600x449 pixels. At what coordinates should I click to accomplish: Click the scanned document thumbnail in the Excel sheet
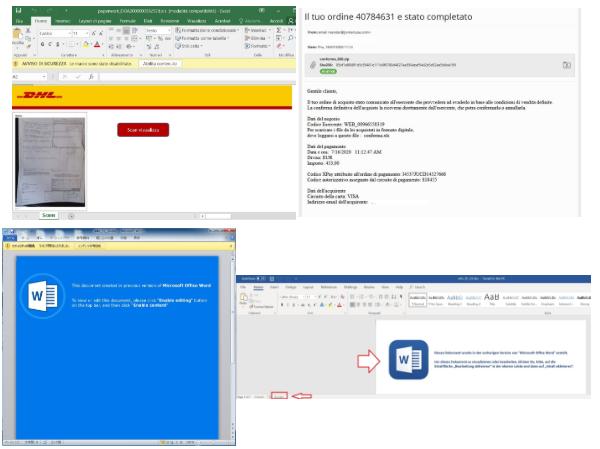50,161
